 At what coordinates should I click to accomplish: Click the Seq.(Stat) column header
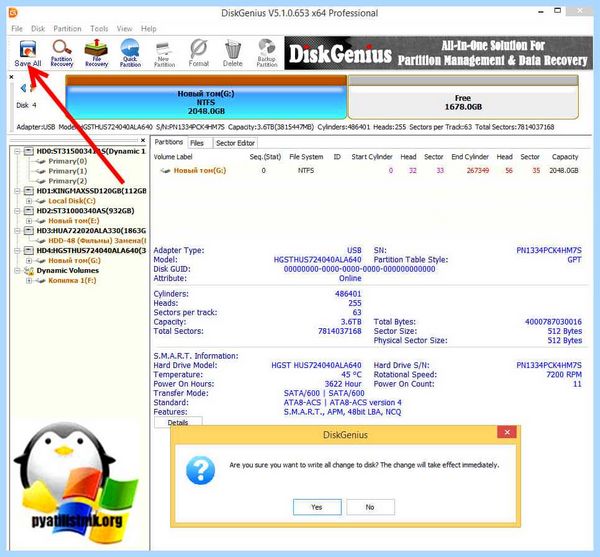click(265, 157)
